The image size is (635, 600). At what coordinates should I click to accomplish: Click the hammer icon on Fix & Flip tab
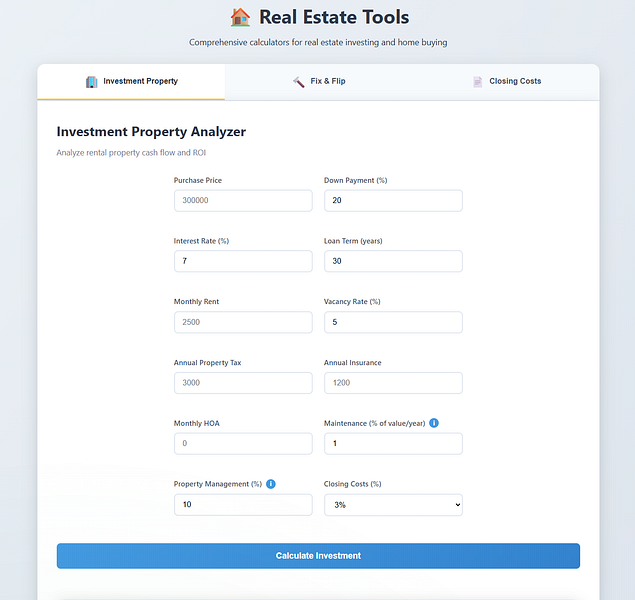point(299,82)
